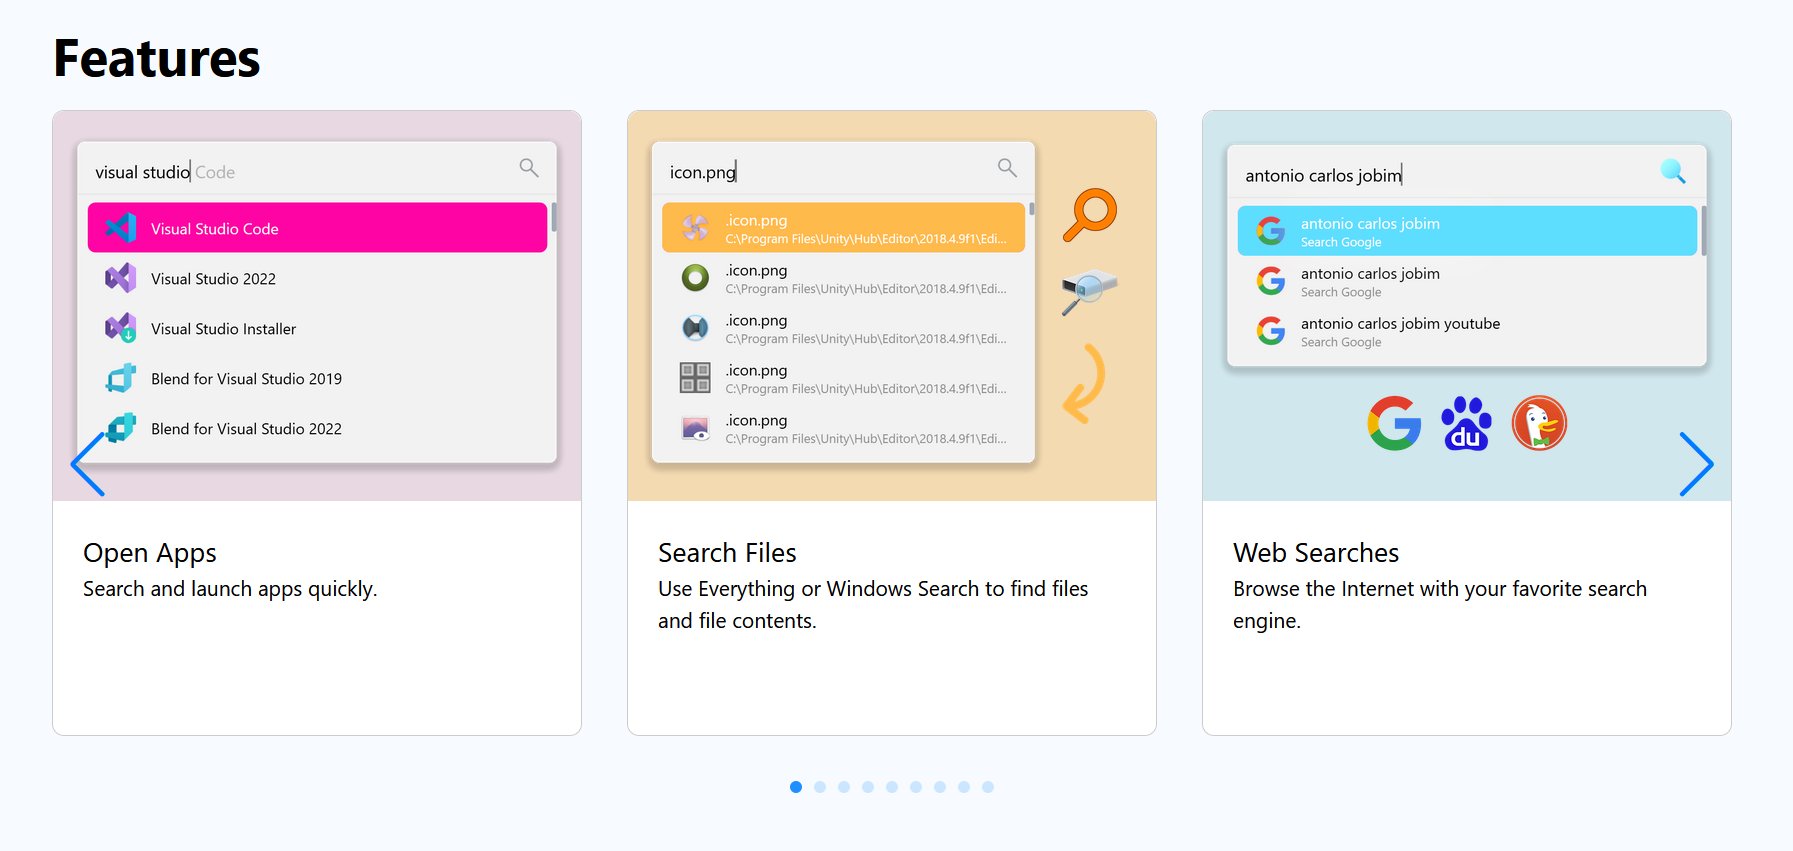Select the second carousel pagination dot
This screenshot has width=1793, height=851.
click(820, 787)
